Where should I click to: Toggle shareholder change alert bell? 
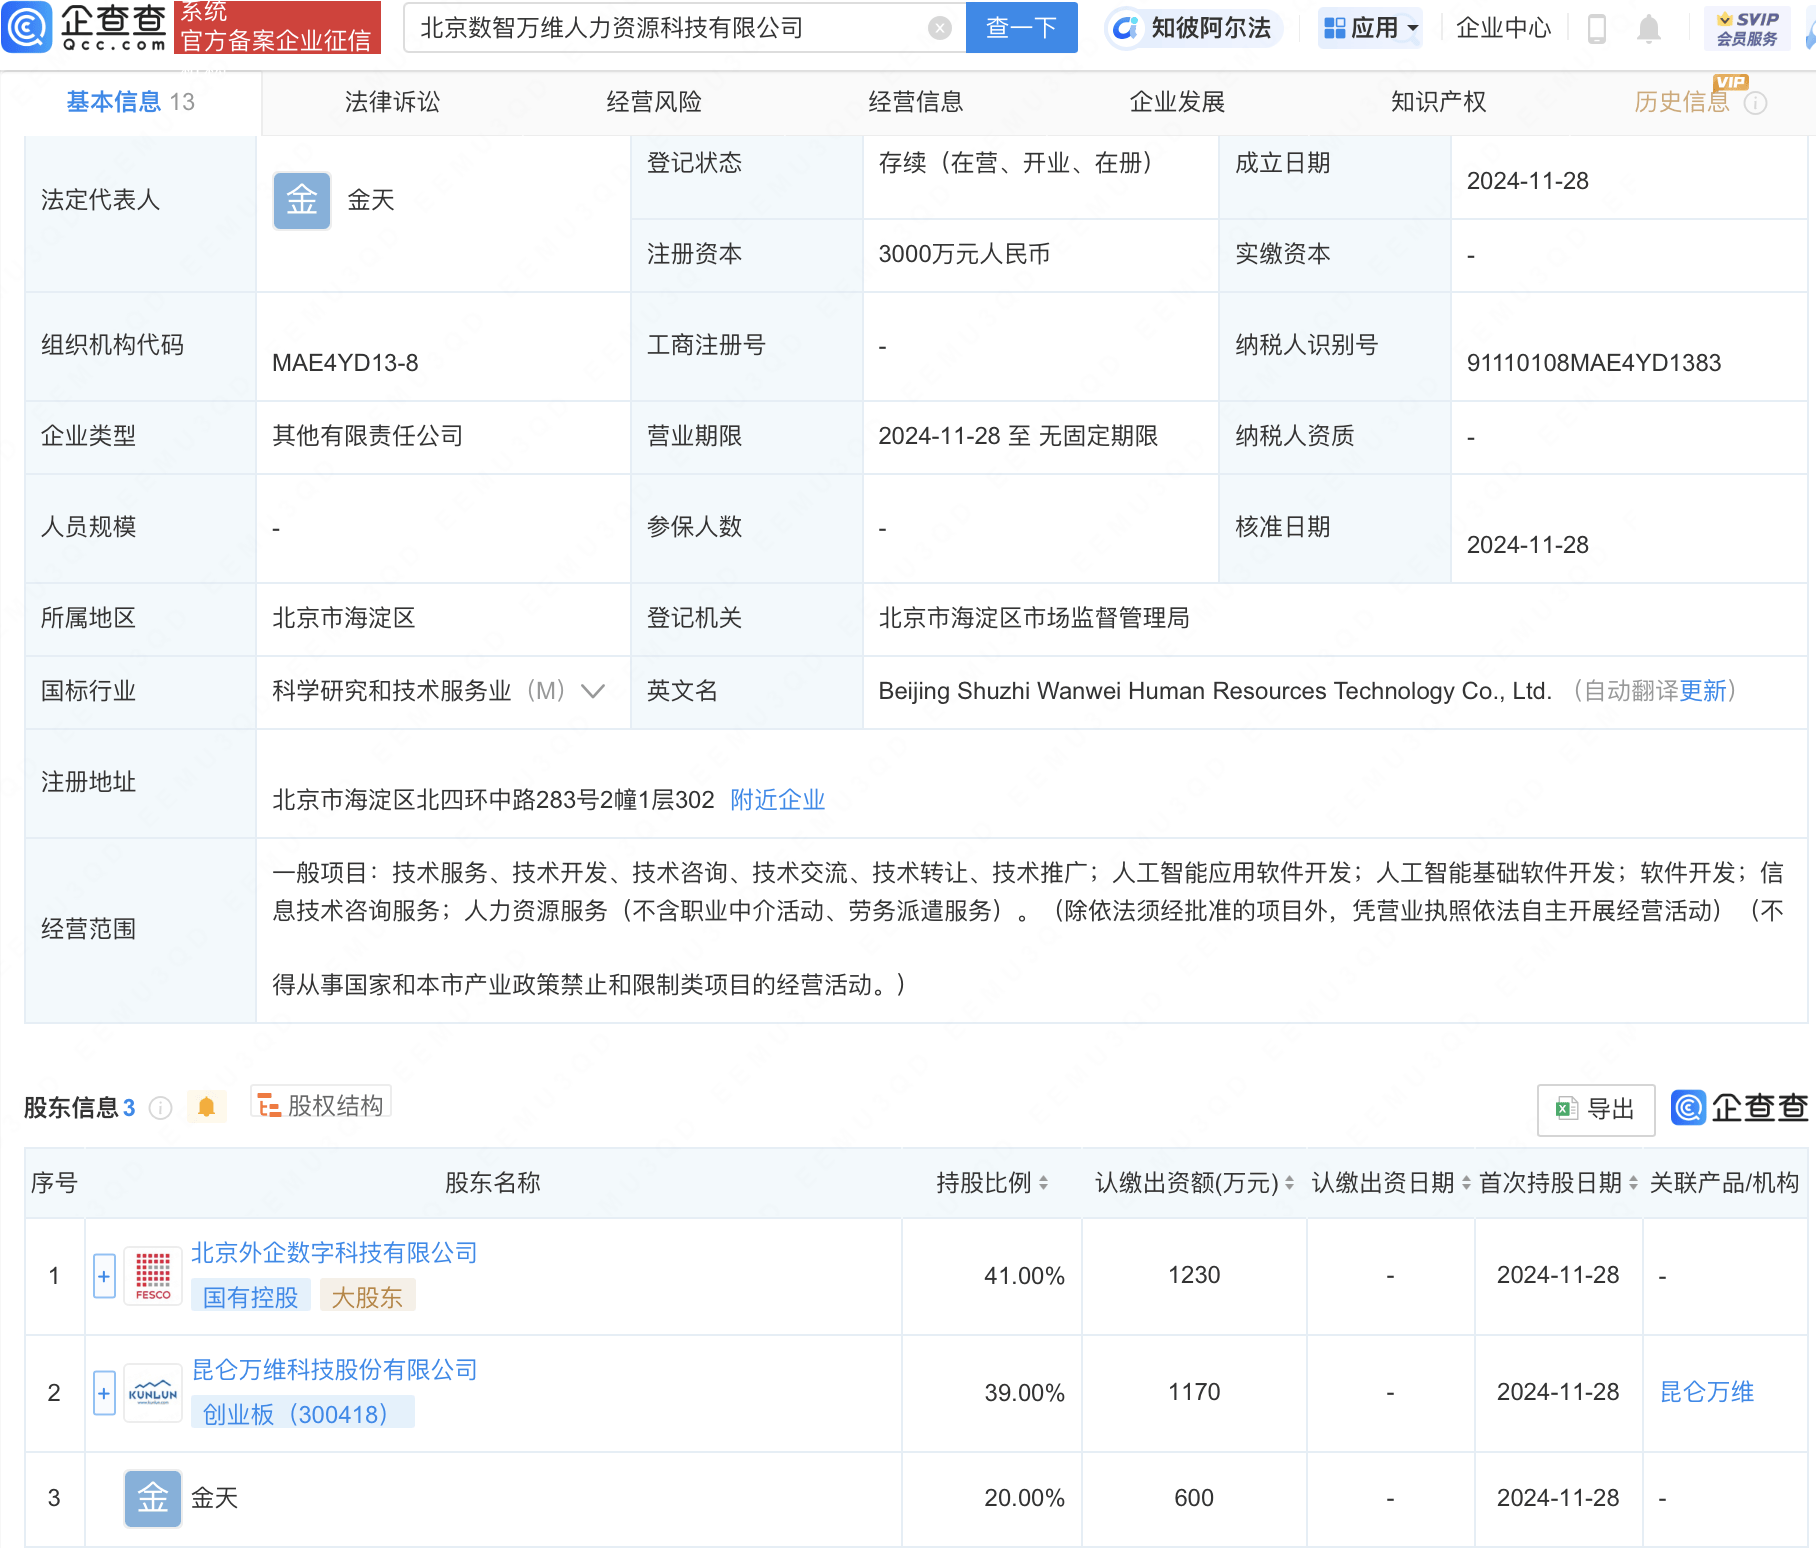coord(207,1107)
